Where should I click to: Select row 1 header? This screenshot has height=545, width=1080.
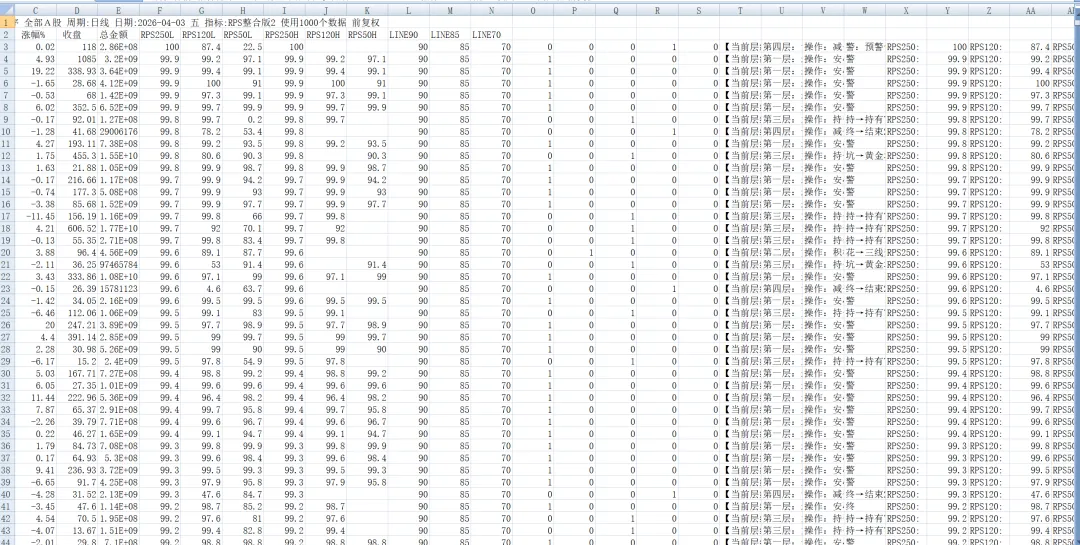pos(7,23)
